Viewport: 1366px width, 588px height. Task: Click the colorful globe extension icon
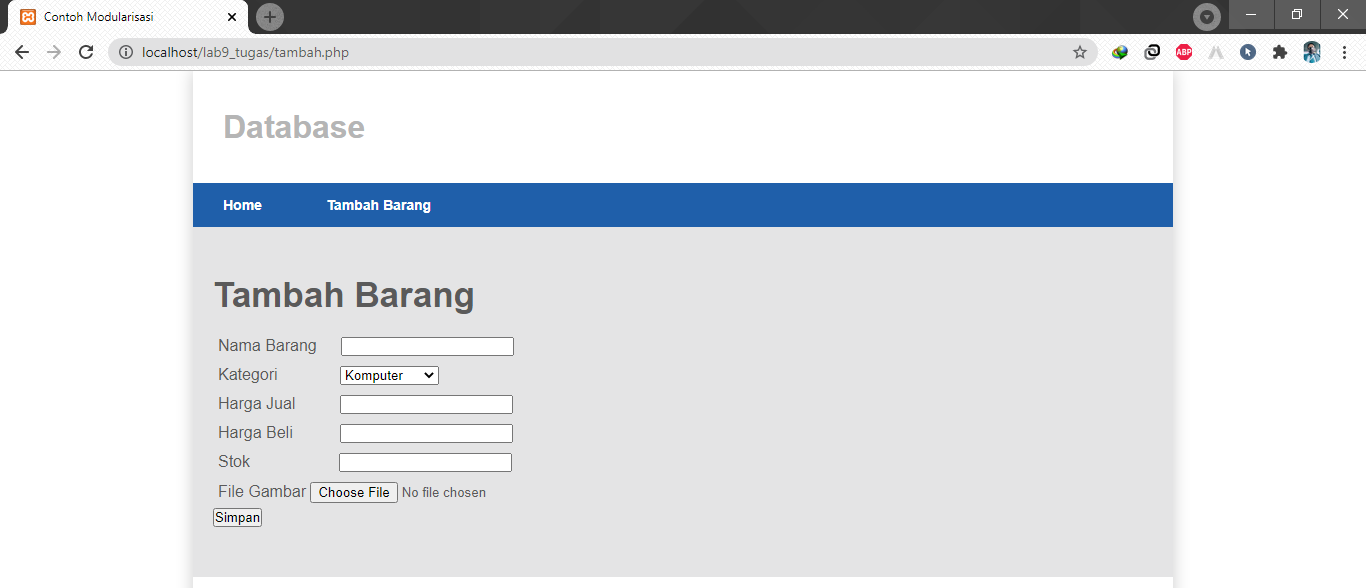click(x=1120, y=52)
